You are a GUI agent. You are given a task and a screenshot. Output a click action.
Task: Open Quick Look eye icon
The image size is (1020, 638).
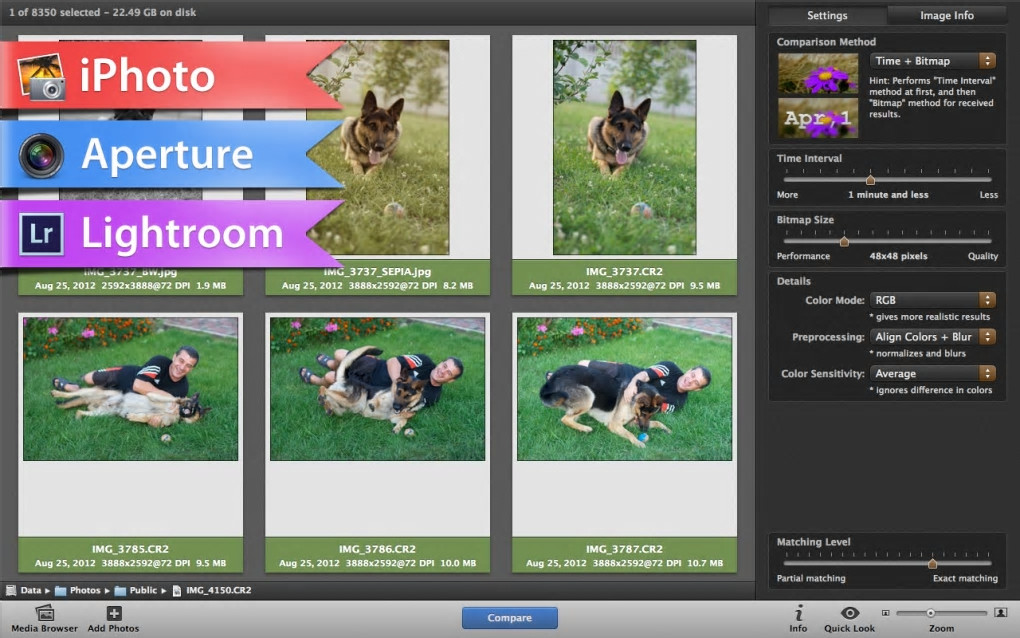[x=850, y=613]
